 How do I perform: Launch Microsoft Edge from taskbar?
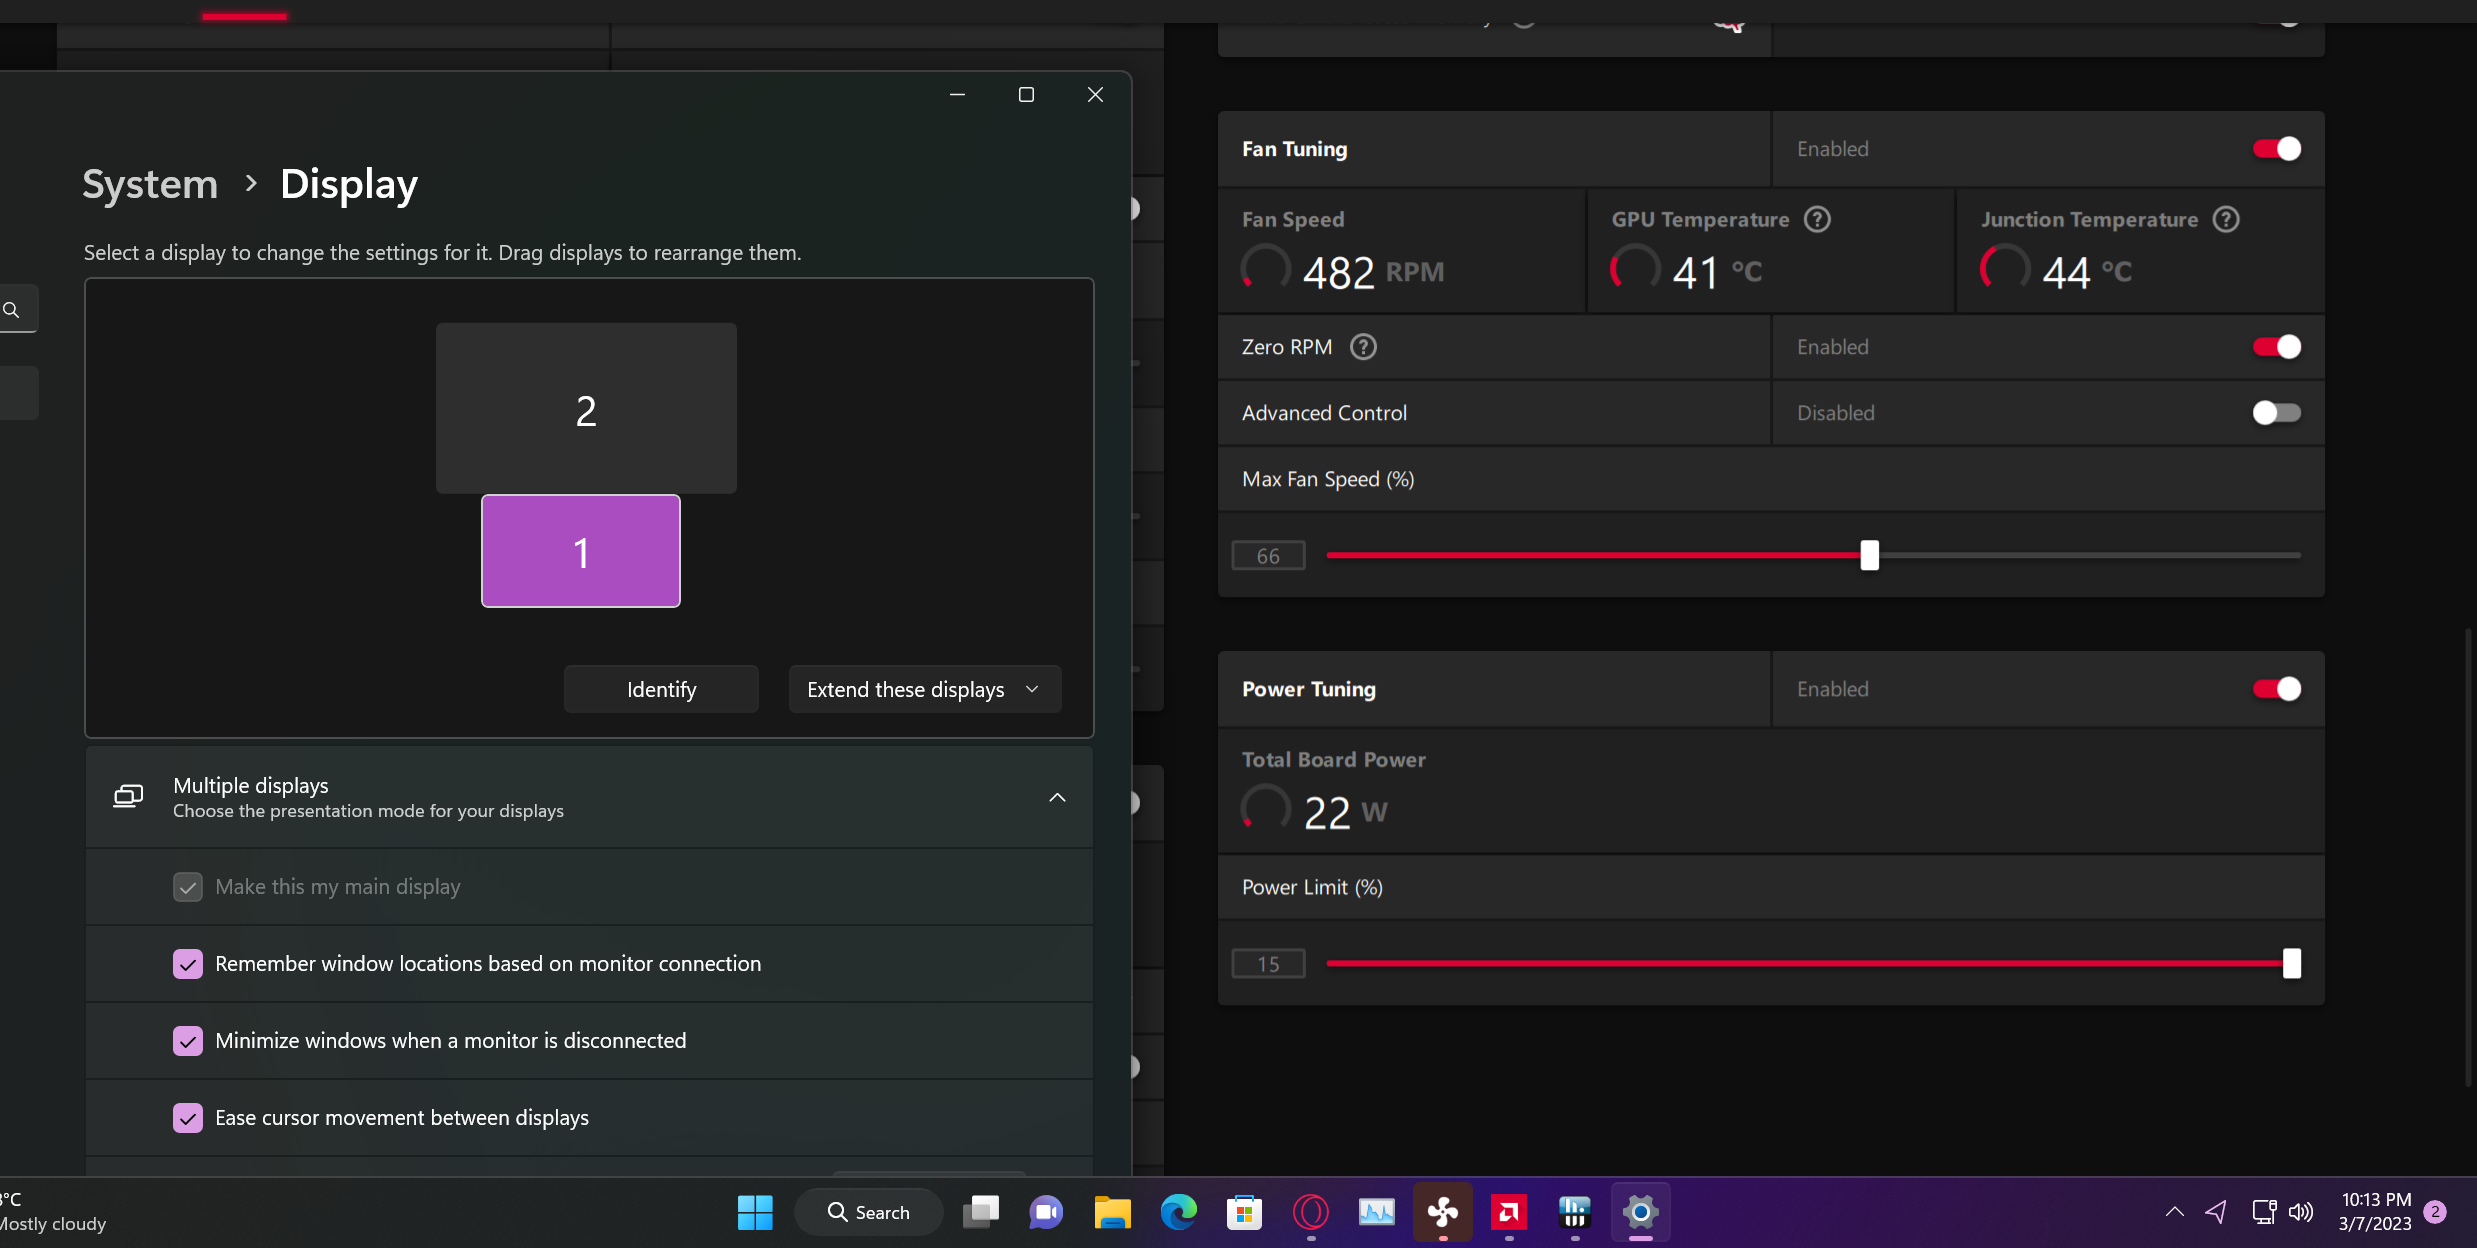pos(1178,1212)
